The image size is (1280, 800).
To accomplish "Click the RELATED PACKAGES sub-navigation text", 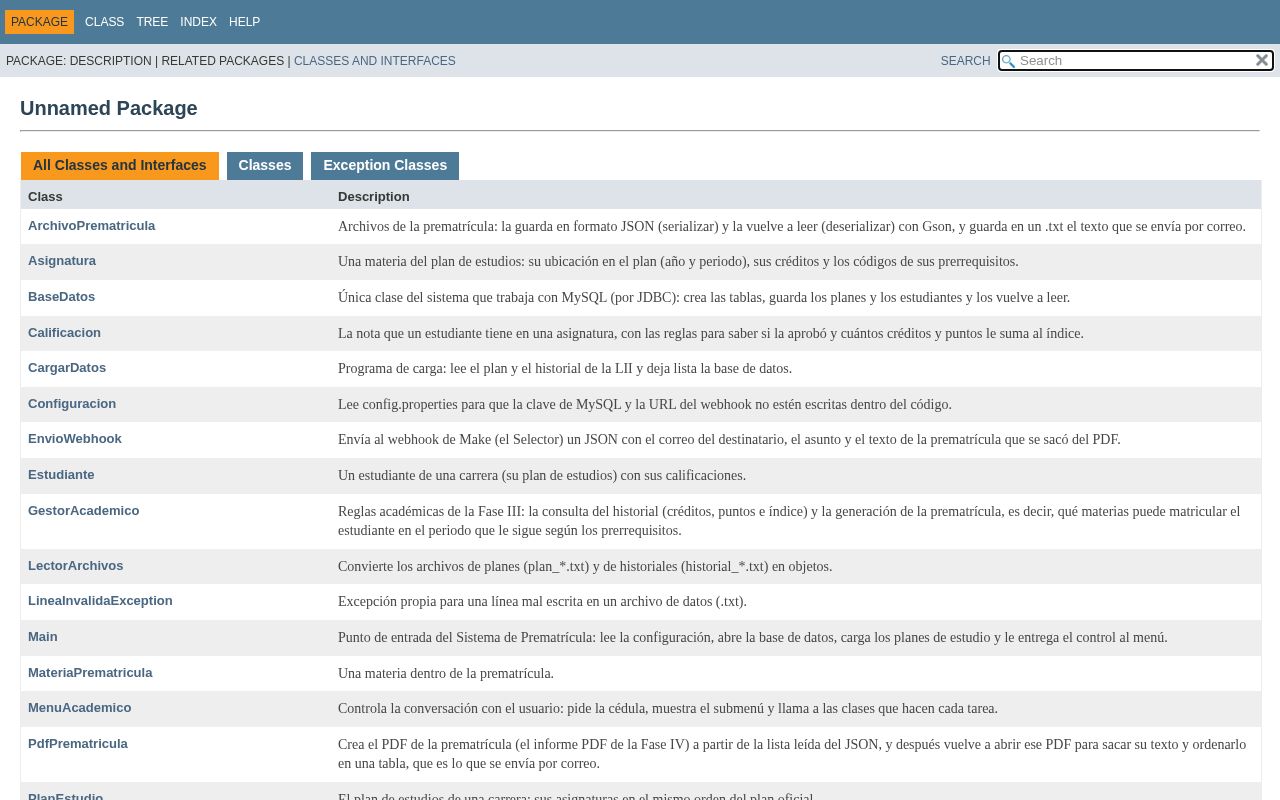I will click(222, 61).
